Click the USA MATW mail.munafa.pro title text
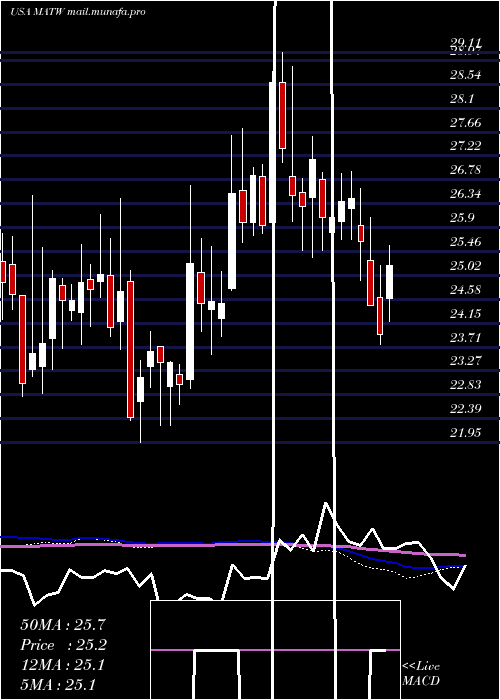500x700 pixels. (x=78, y=12)
